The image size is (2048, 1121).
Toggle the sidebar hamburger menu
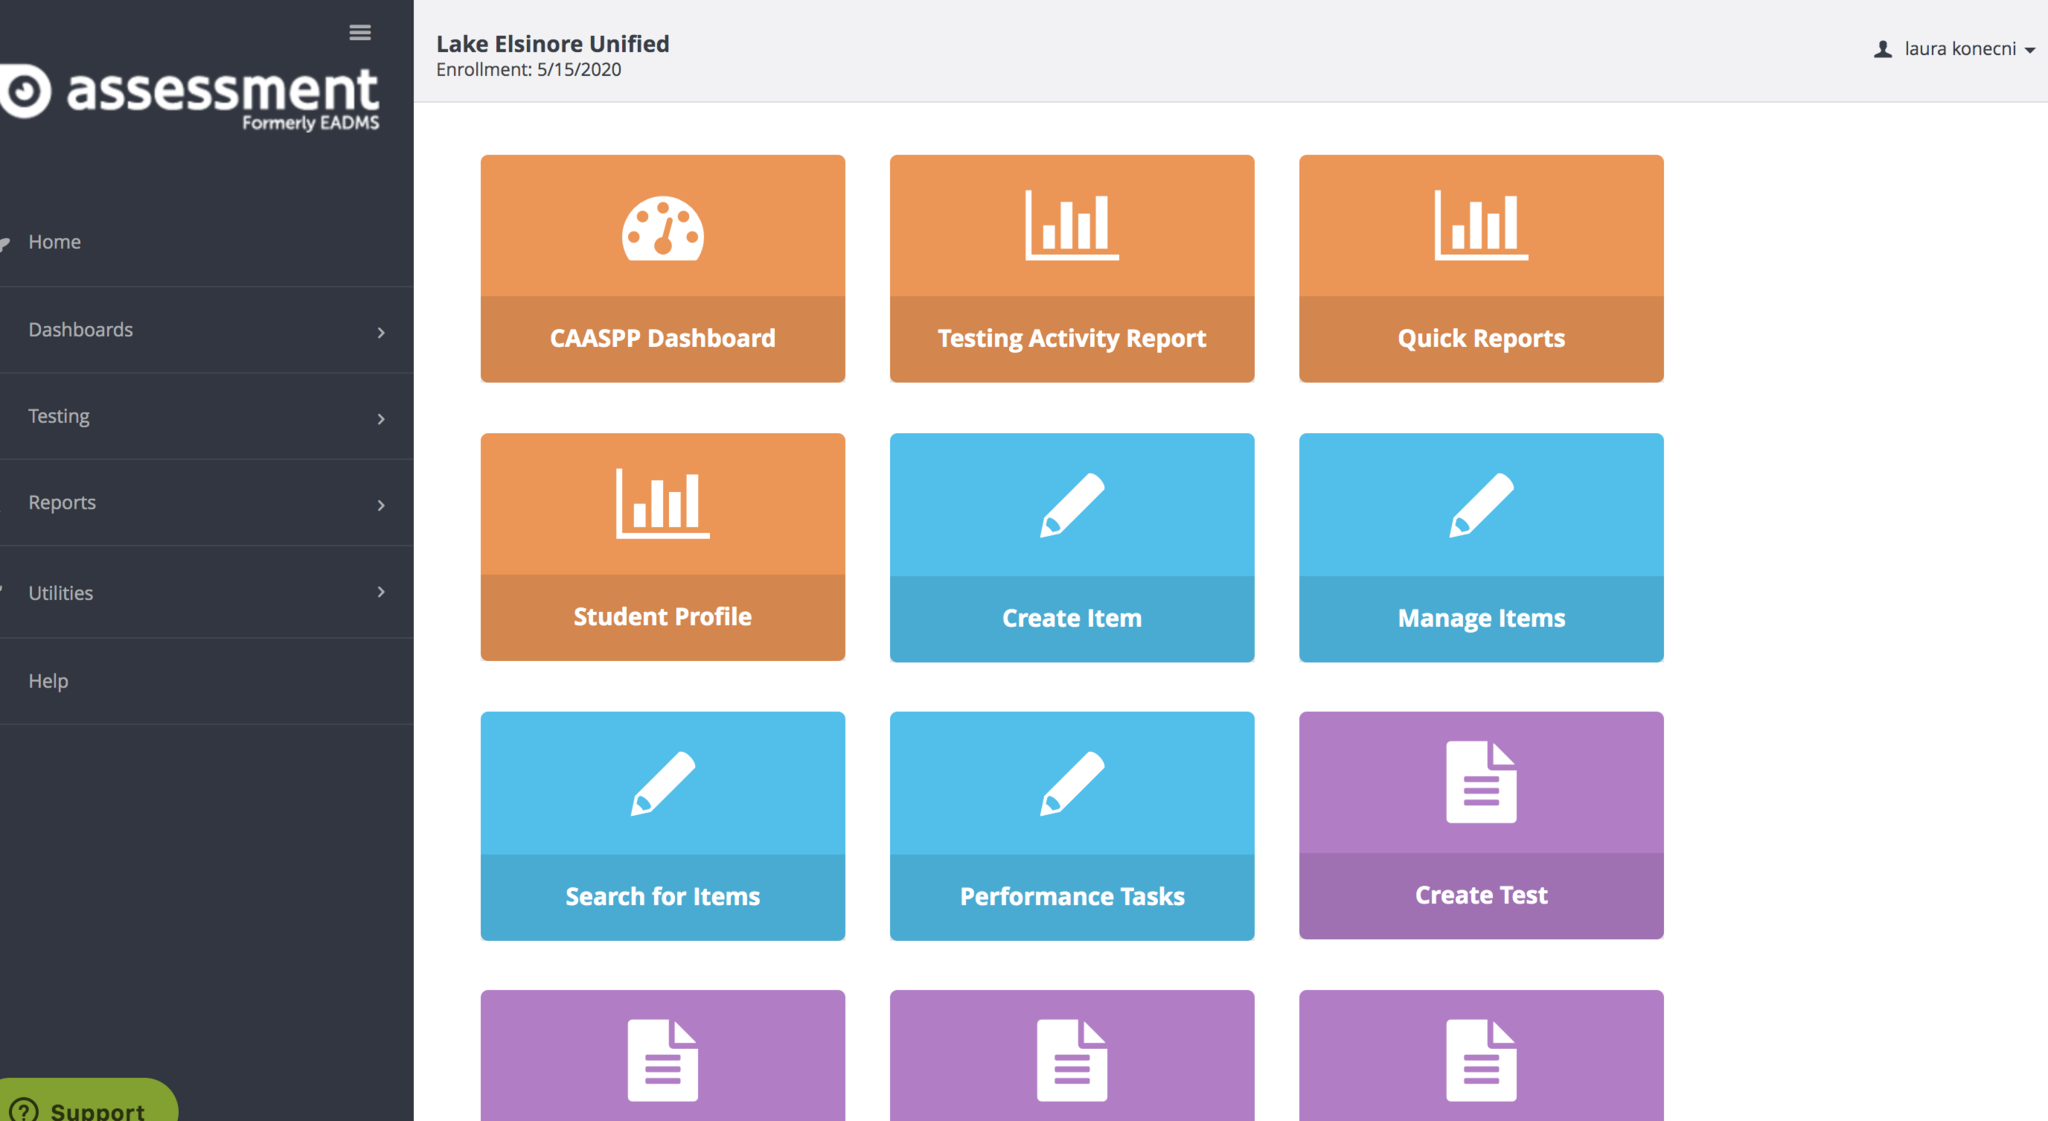(x=360, y=33)
